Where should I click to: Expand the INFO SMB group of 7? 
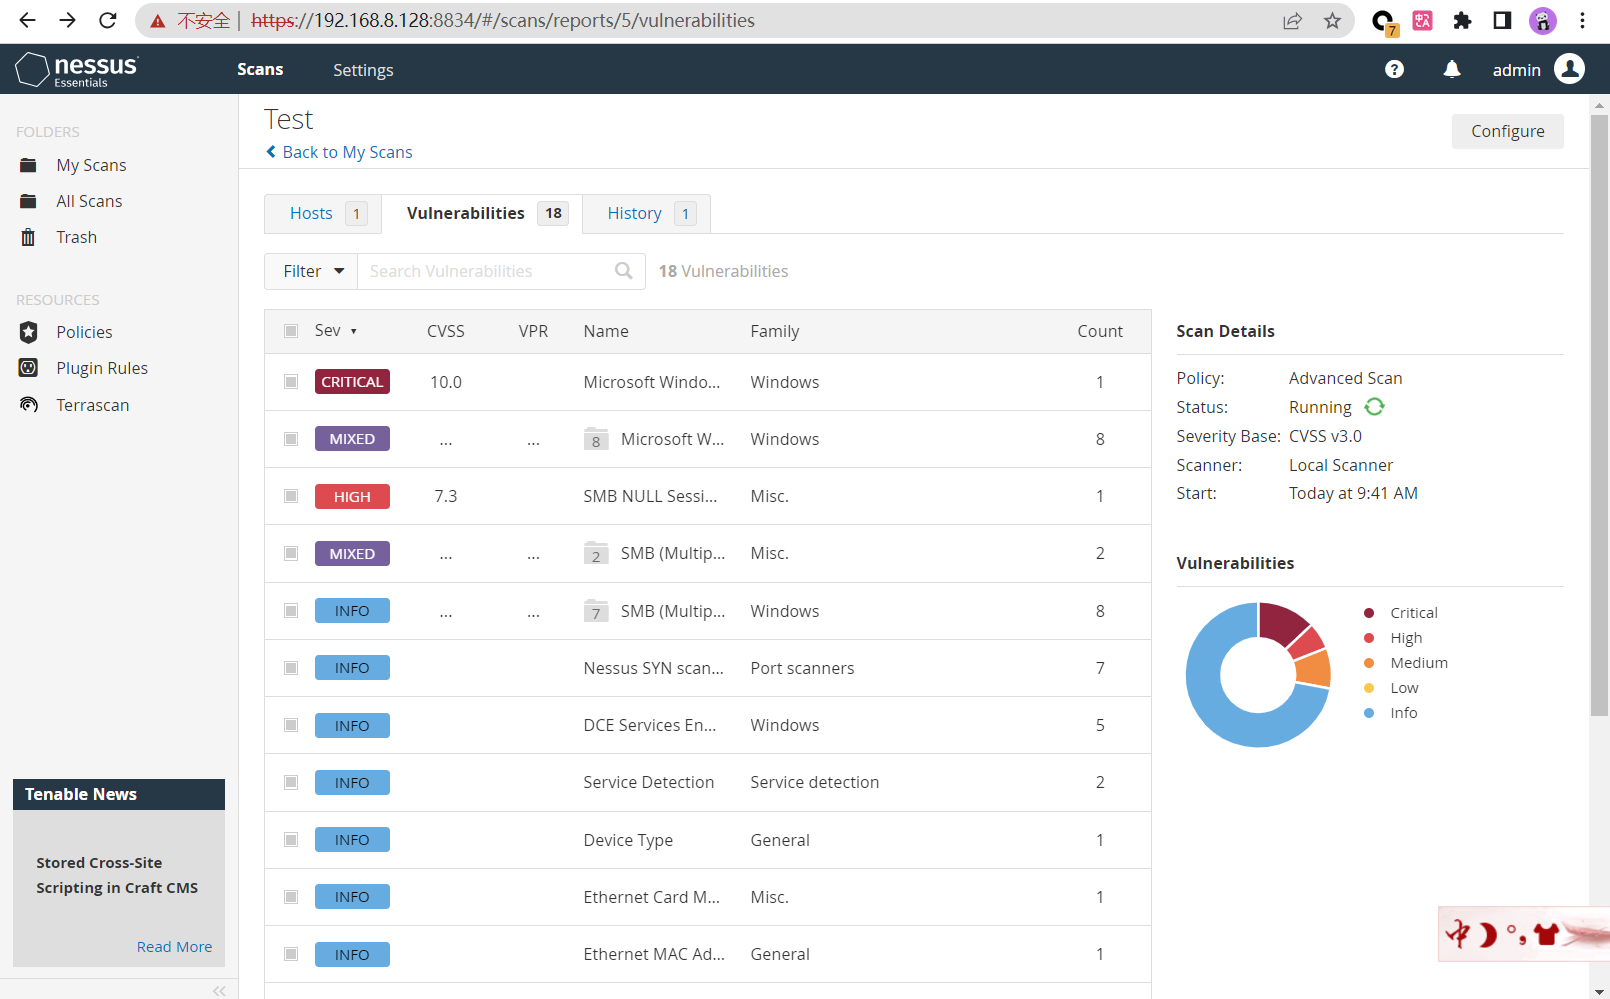click(596, 611)
